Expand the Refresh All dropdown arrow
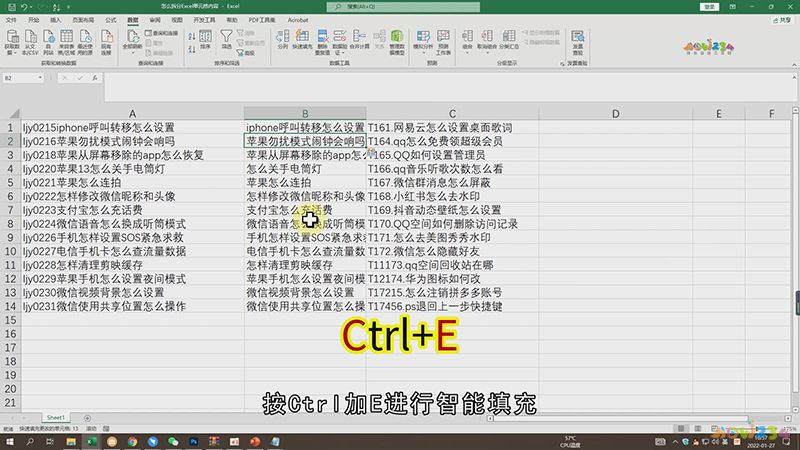Screen dimensions: 800x450 (132, 53)
